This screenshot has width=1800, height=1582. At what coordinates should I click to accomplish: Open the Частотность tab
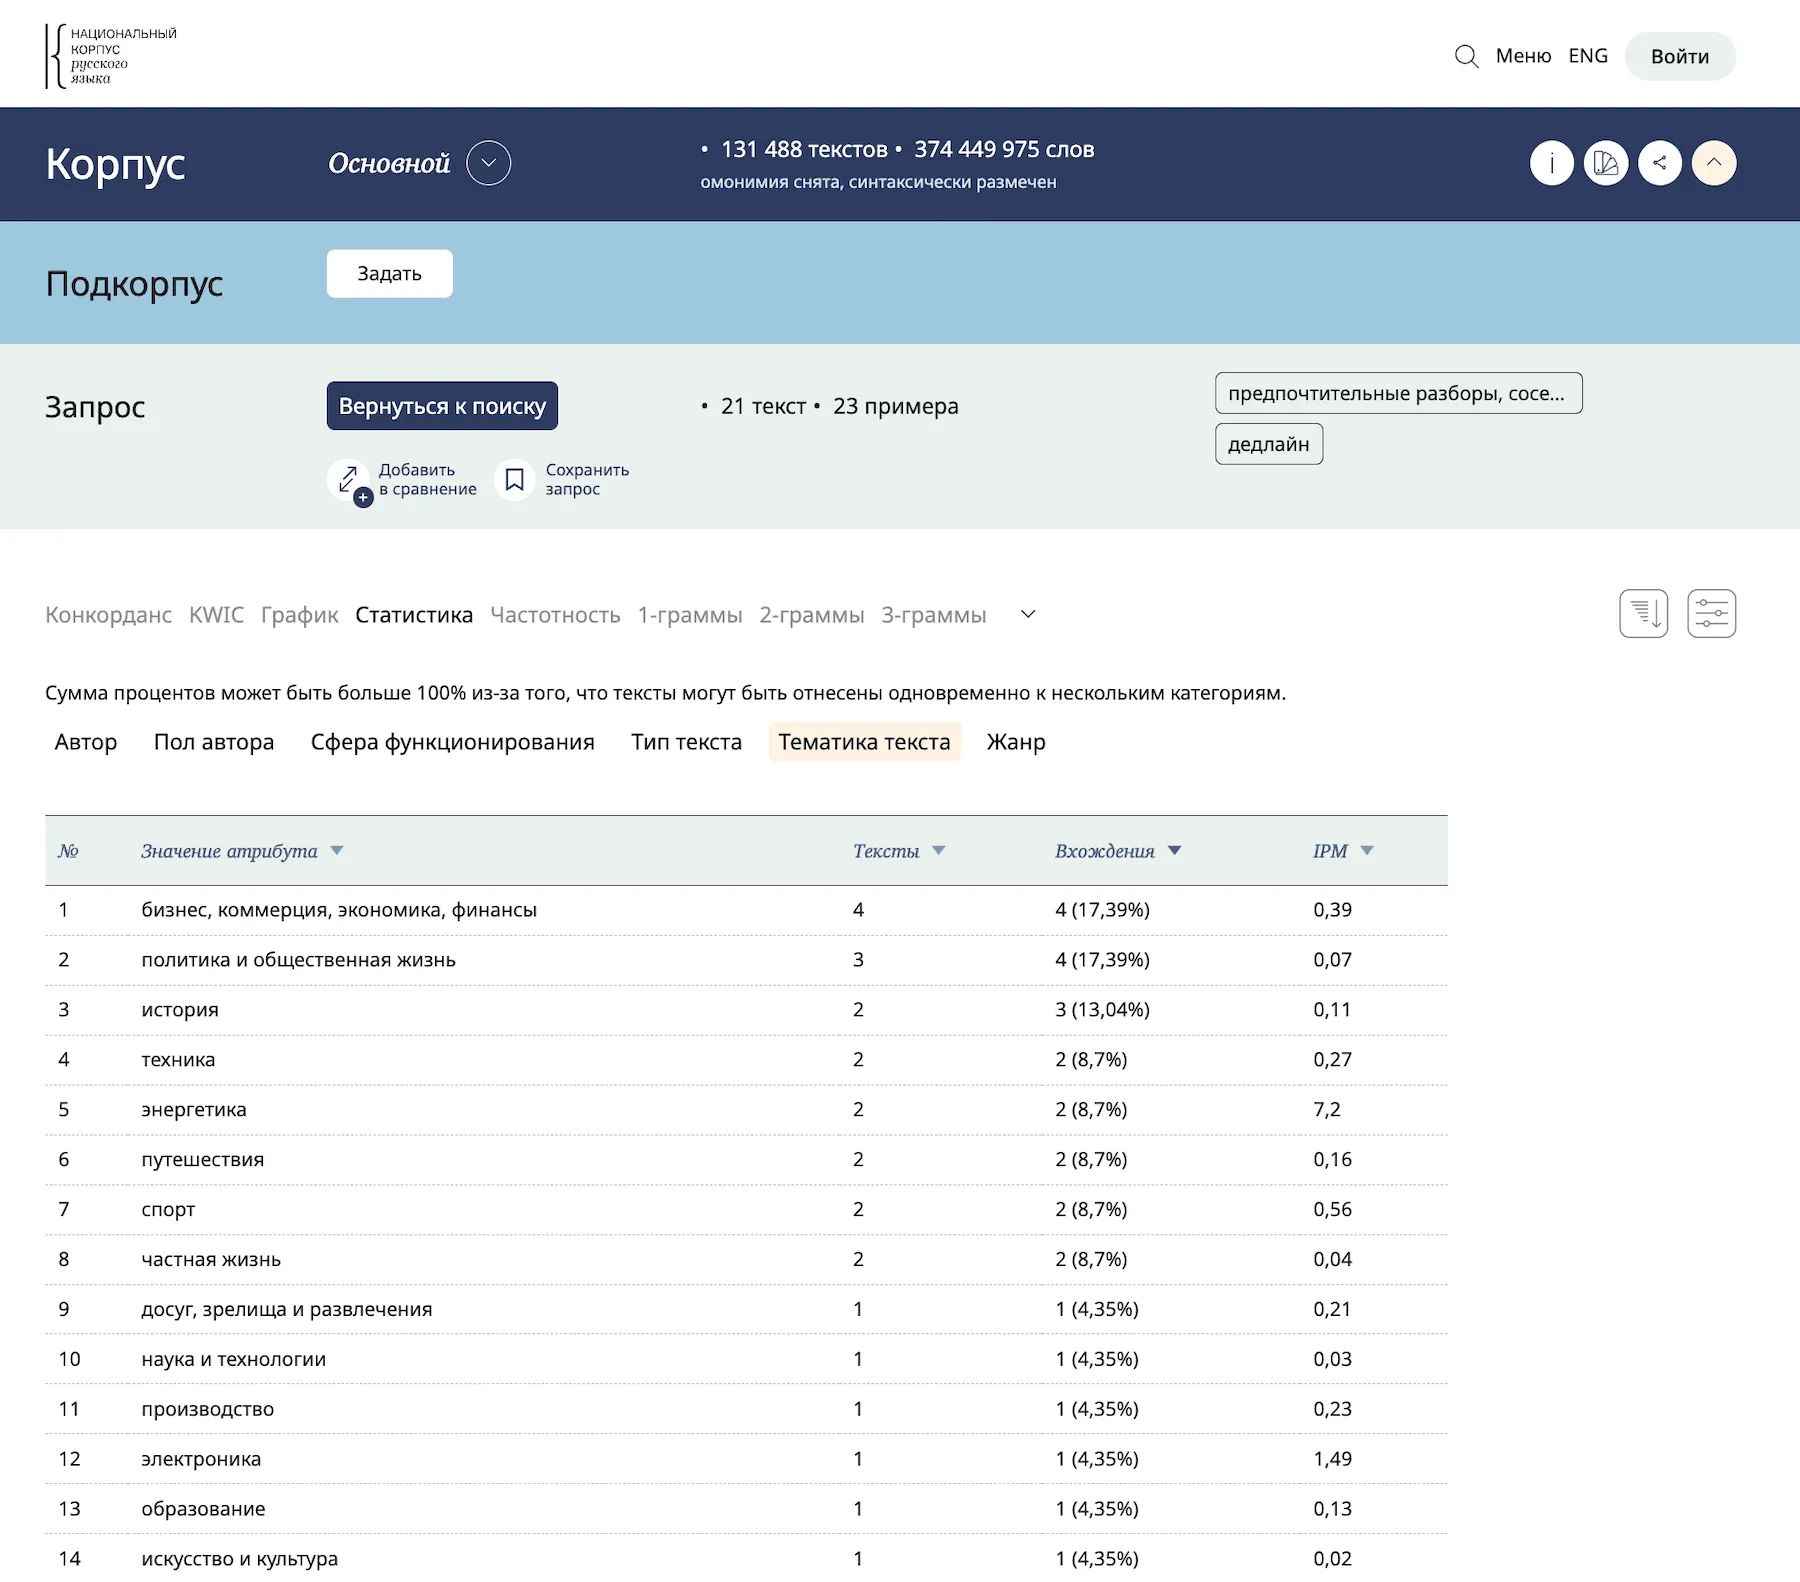(555, 615)
